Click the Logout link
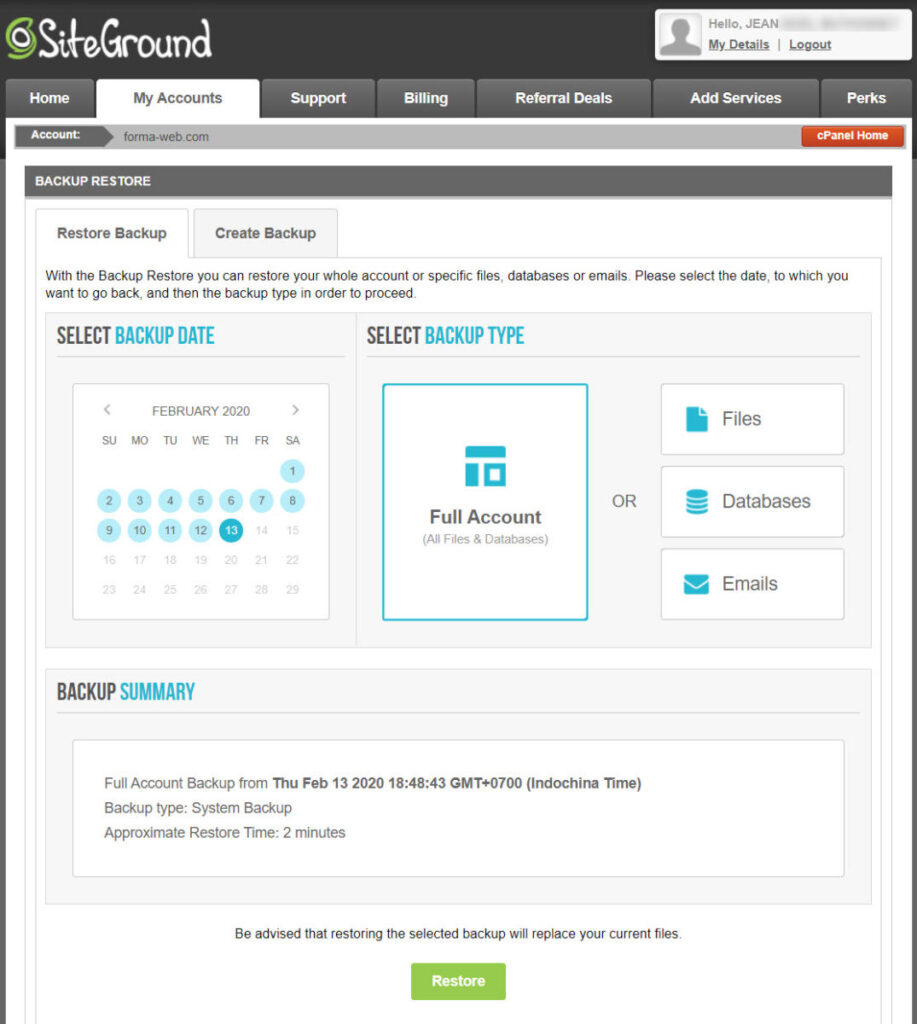Viewport: 917px width, 1024px height. tap(810, 44)
